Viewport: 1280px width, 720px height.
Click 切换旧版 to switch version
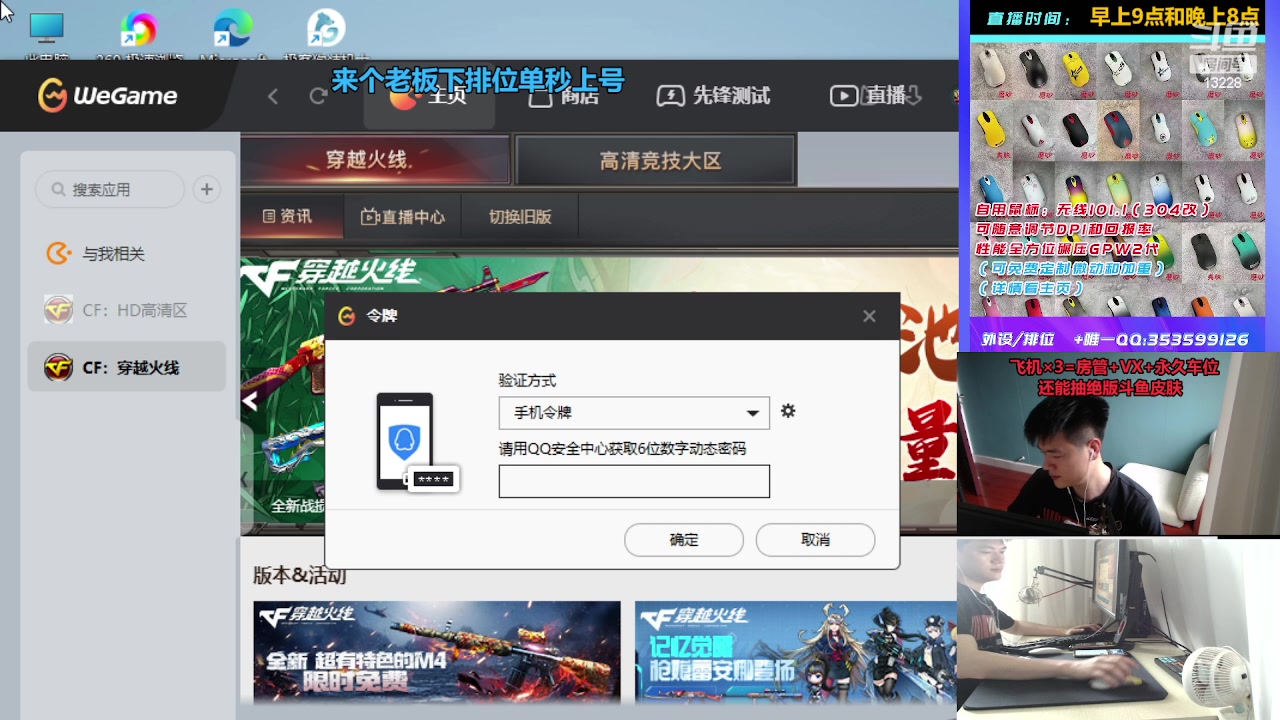(520, 217)
